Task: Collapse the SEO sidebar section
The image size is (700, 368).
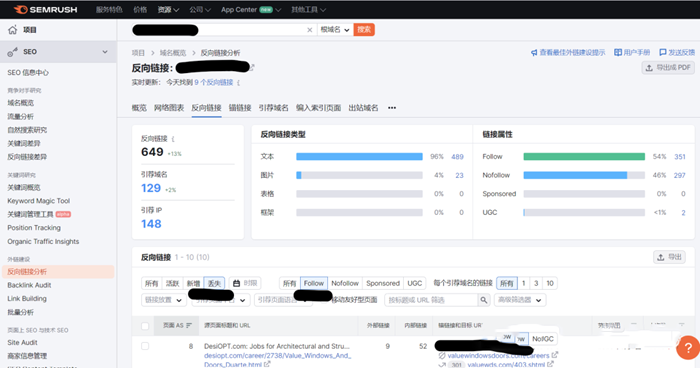Action: pyautogui.click(x=105, y=52)
